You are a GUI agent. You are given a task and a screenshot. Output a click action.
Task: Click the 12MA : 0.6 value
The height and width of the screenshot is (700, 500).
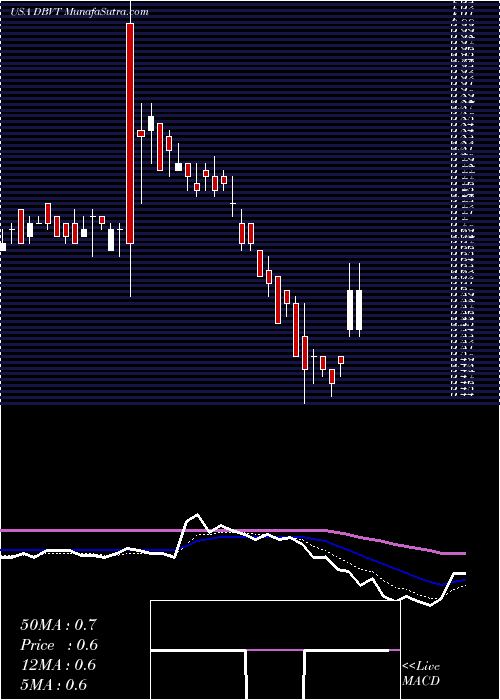pyautogui.click(x=58, y=665)
